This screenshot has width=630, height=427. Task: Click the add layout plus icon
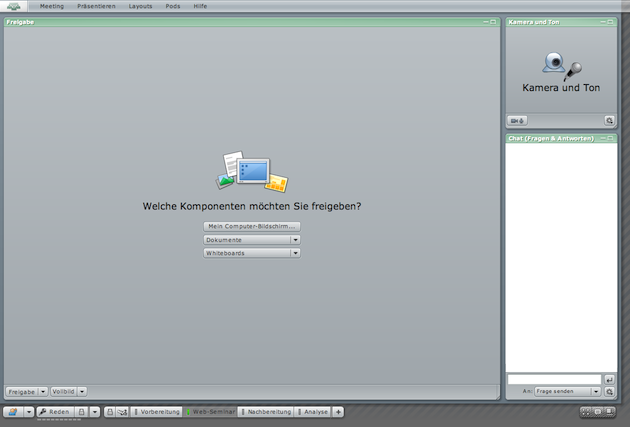coord(338,412)
